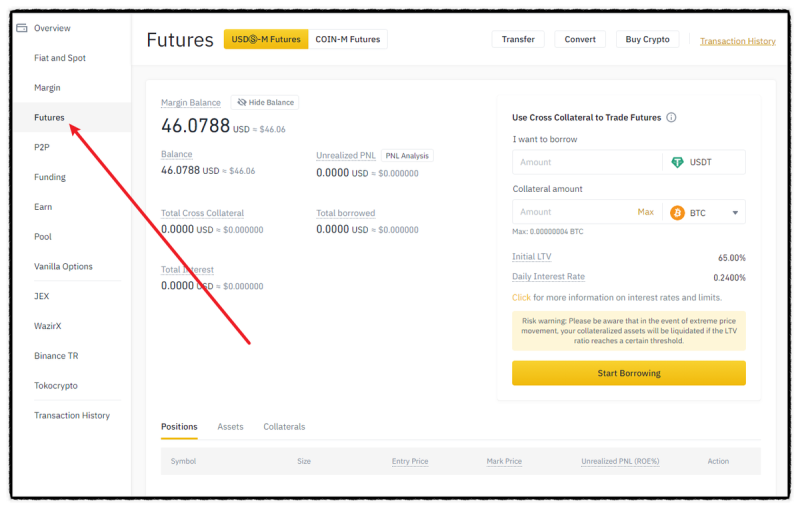Click the 65.00% Initial LTV value
Viewport: 800px width, 509px height.
[x=732, y=258]
